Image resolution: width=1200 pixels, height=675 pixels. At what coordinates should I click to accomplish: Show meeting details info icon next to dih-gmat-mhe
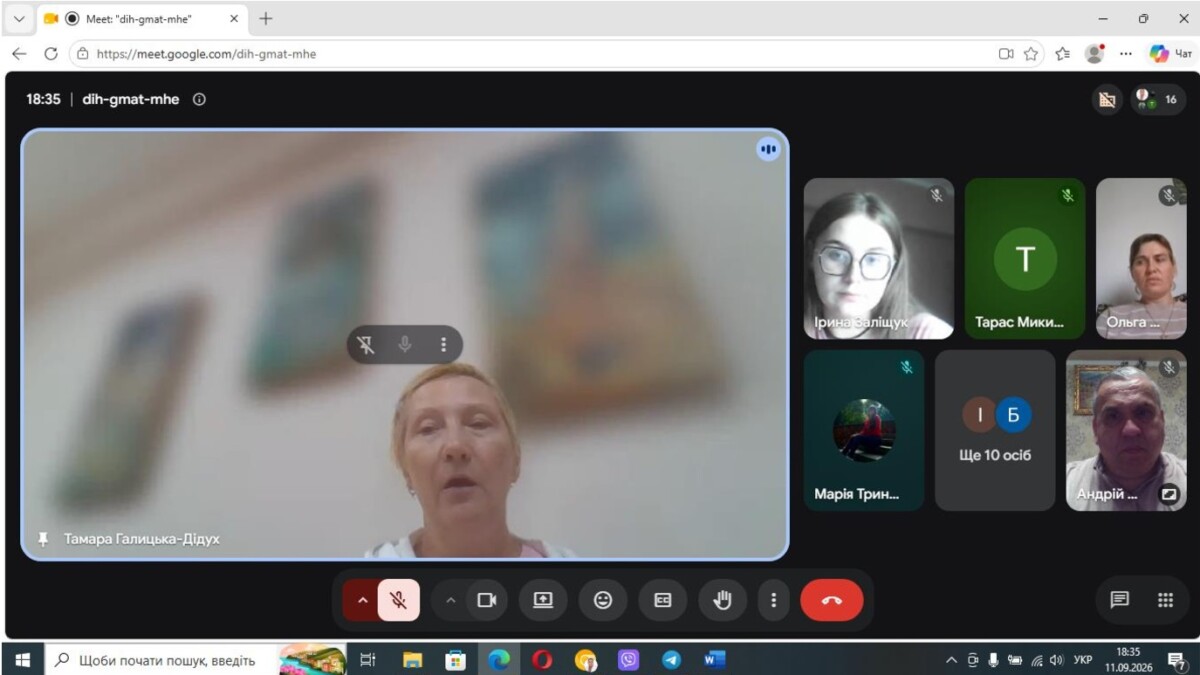pos(199,99)
